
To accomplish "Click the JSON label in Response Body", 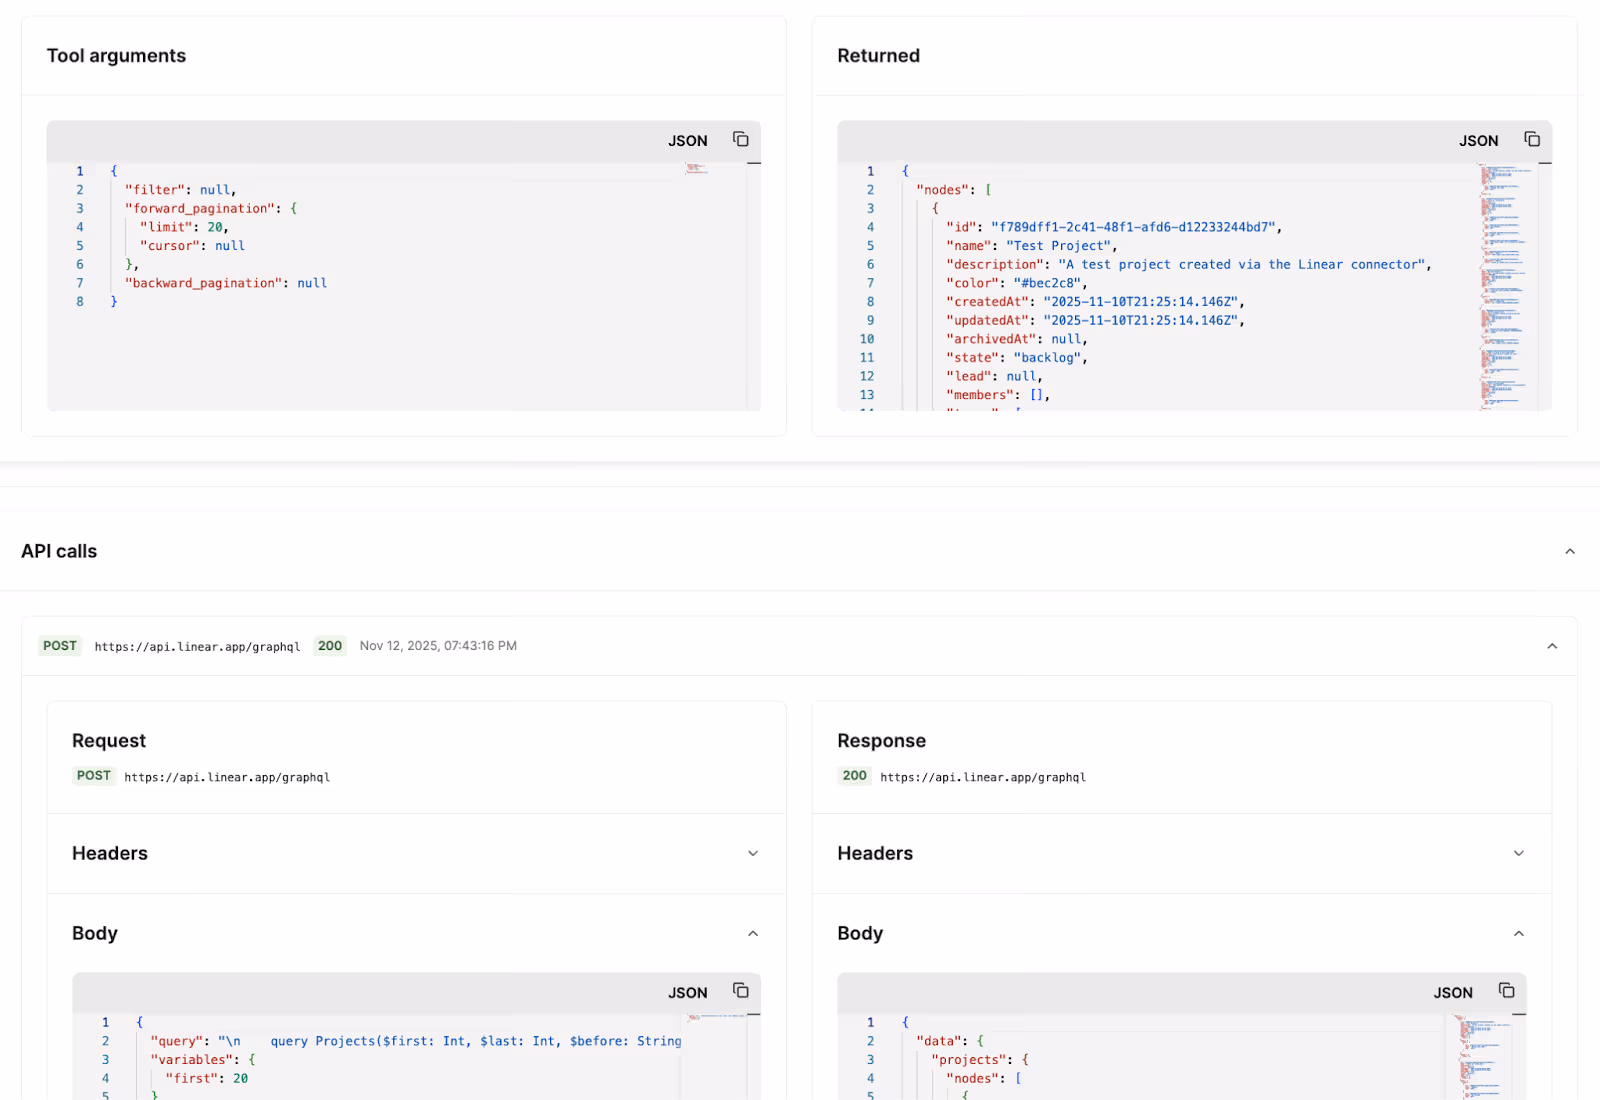I will click(1454, 993).
